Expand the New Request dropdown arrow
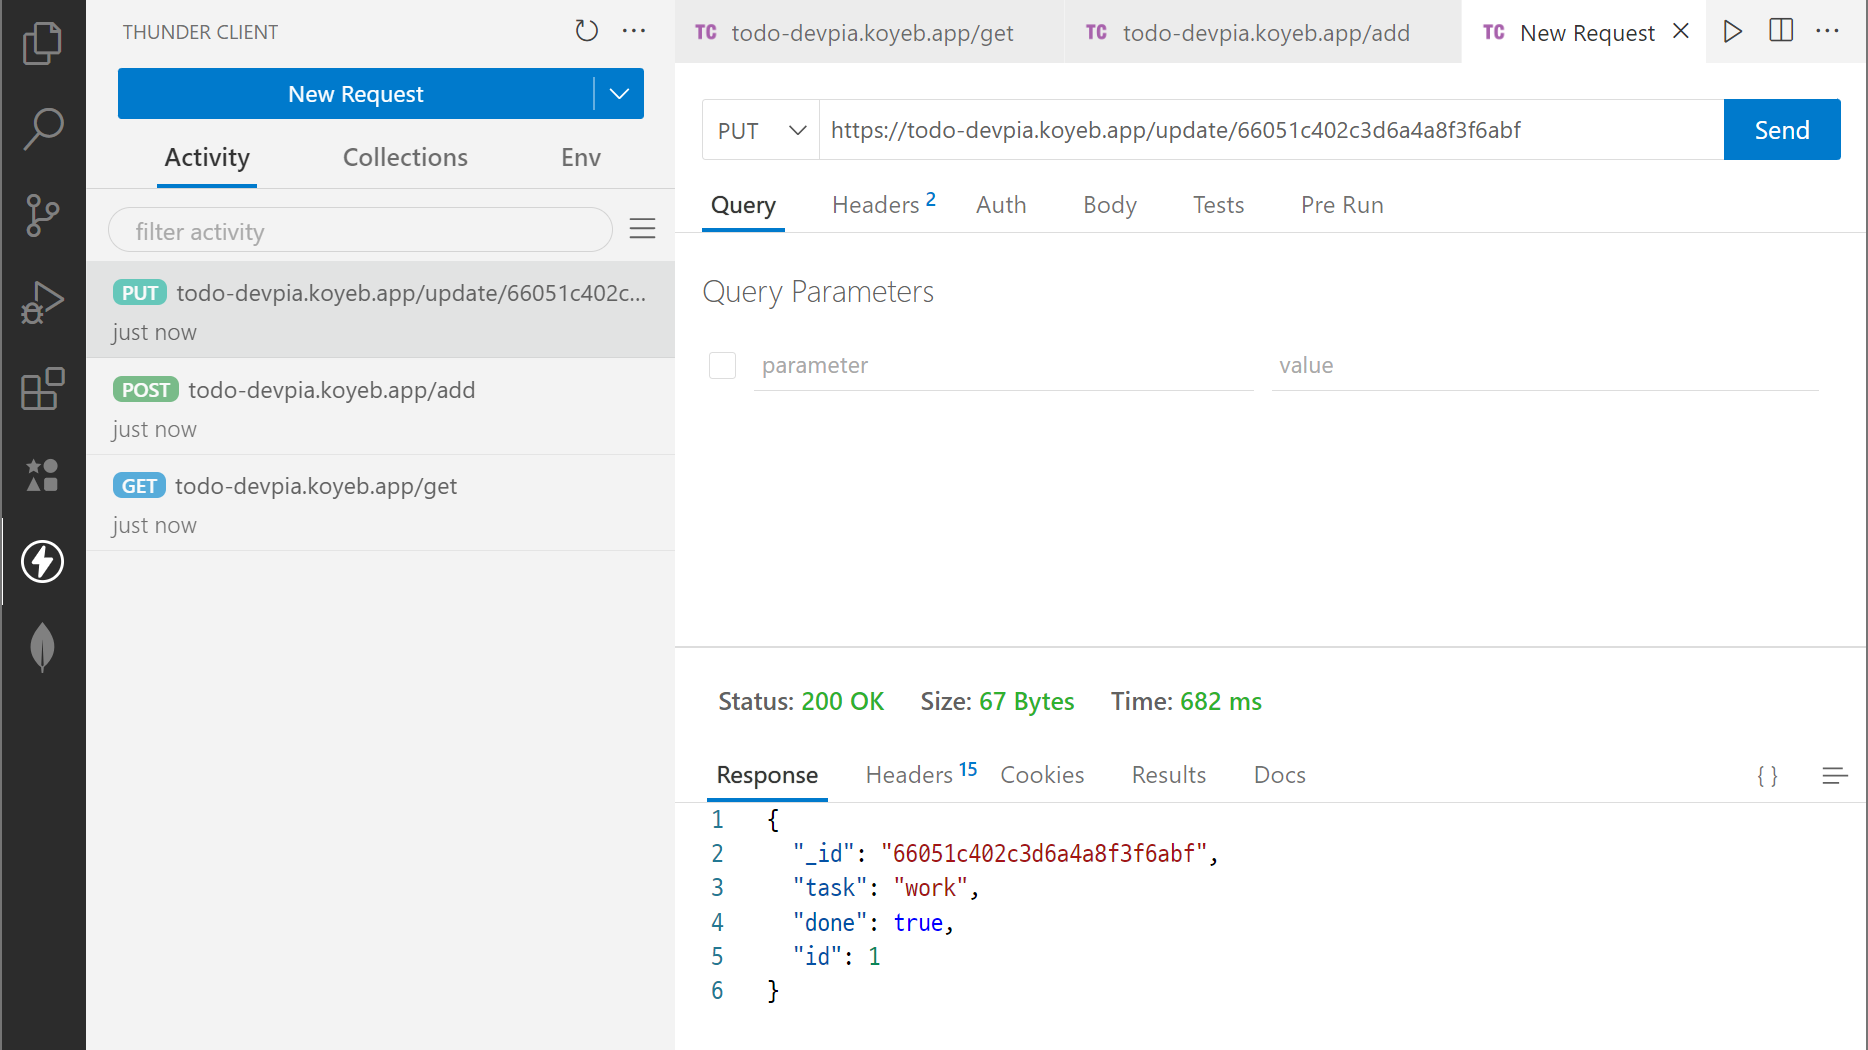1868x1050 pixels. pos(619,94)
